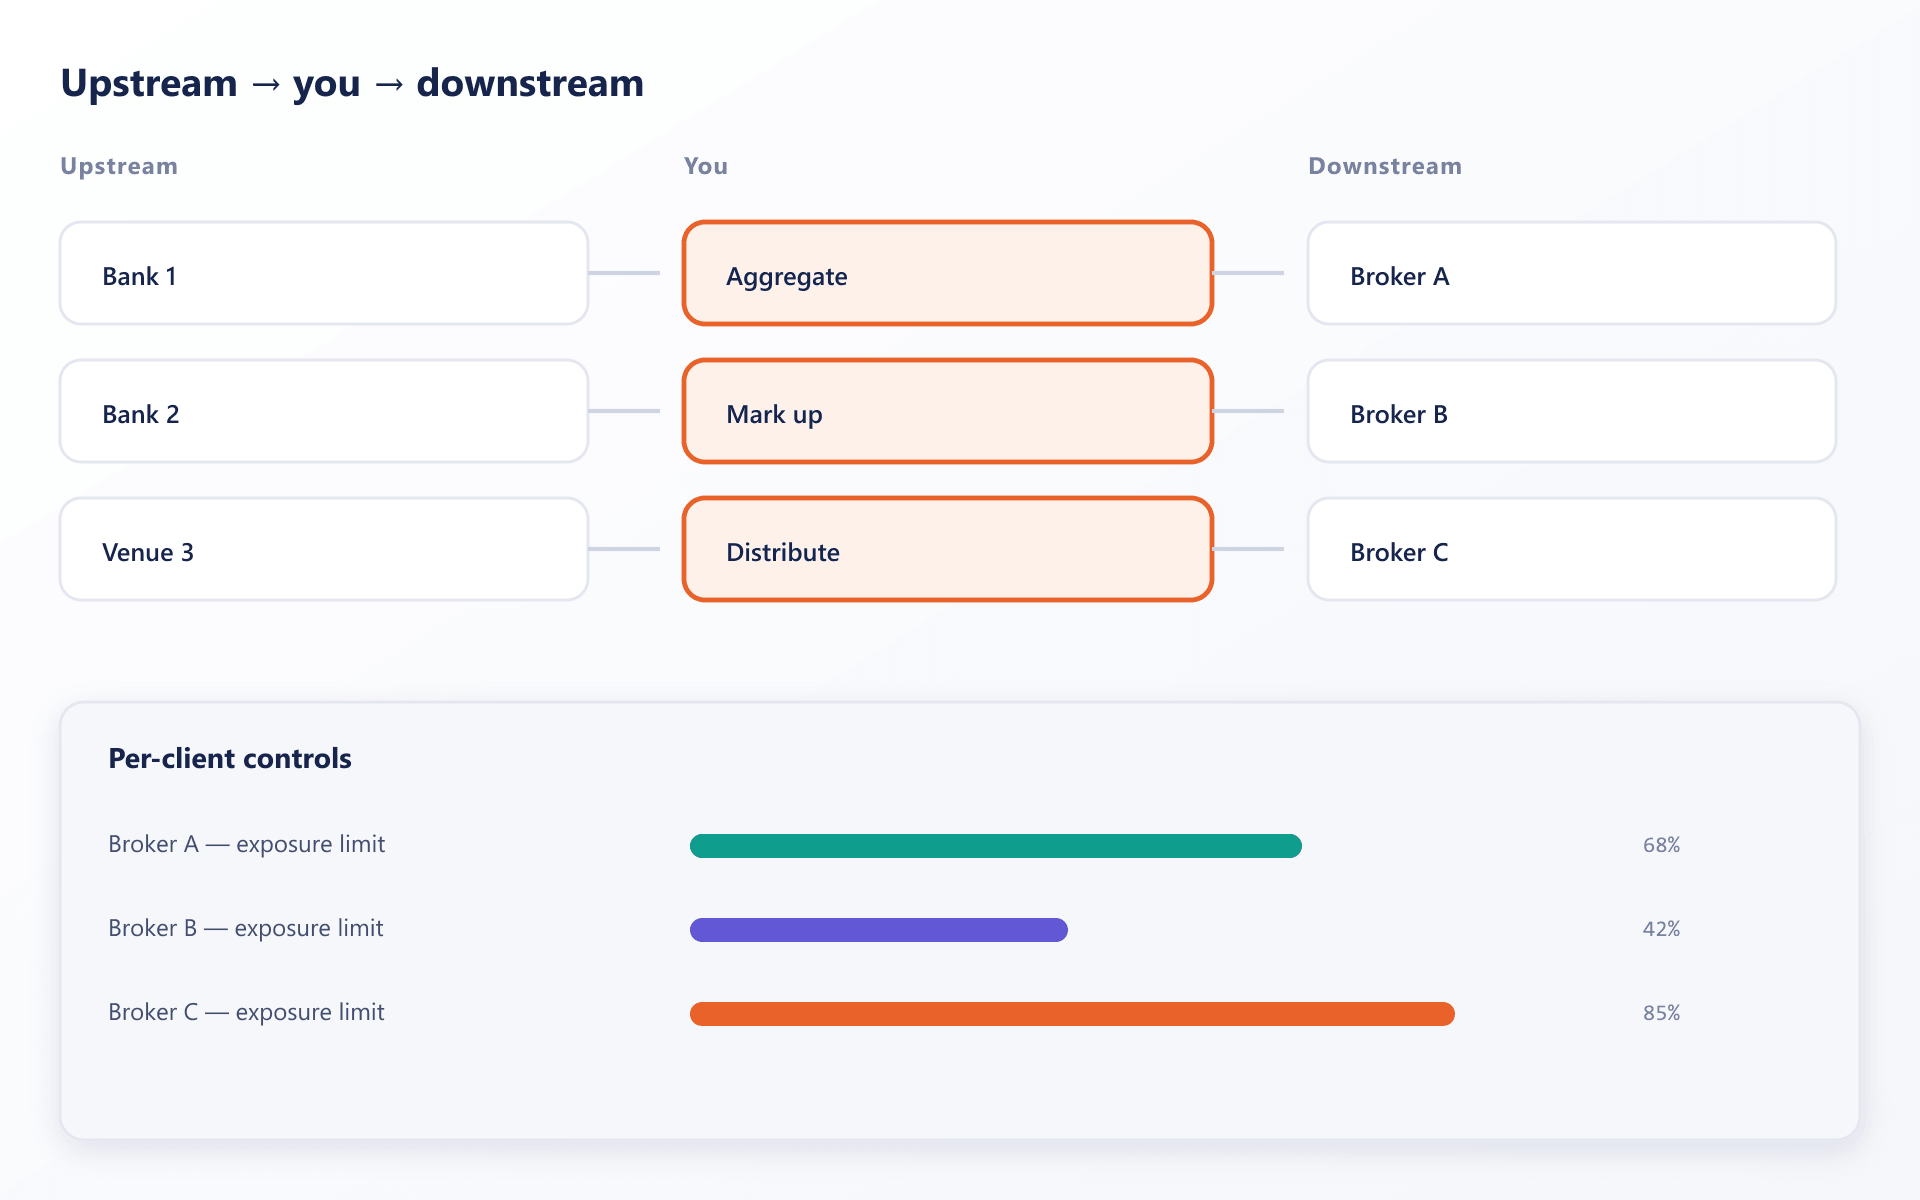Click the 85% value
The image size is (1920, 1200).
tap(1661, 1013)
